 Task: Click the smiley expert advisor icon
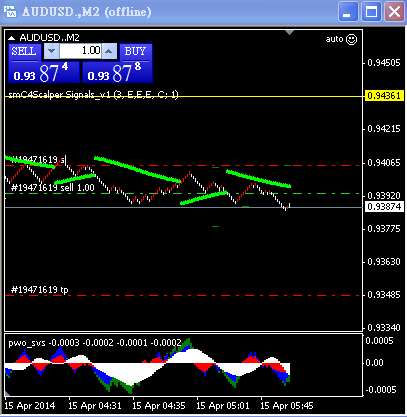click(x=351, y=39)
